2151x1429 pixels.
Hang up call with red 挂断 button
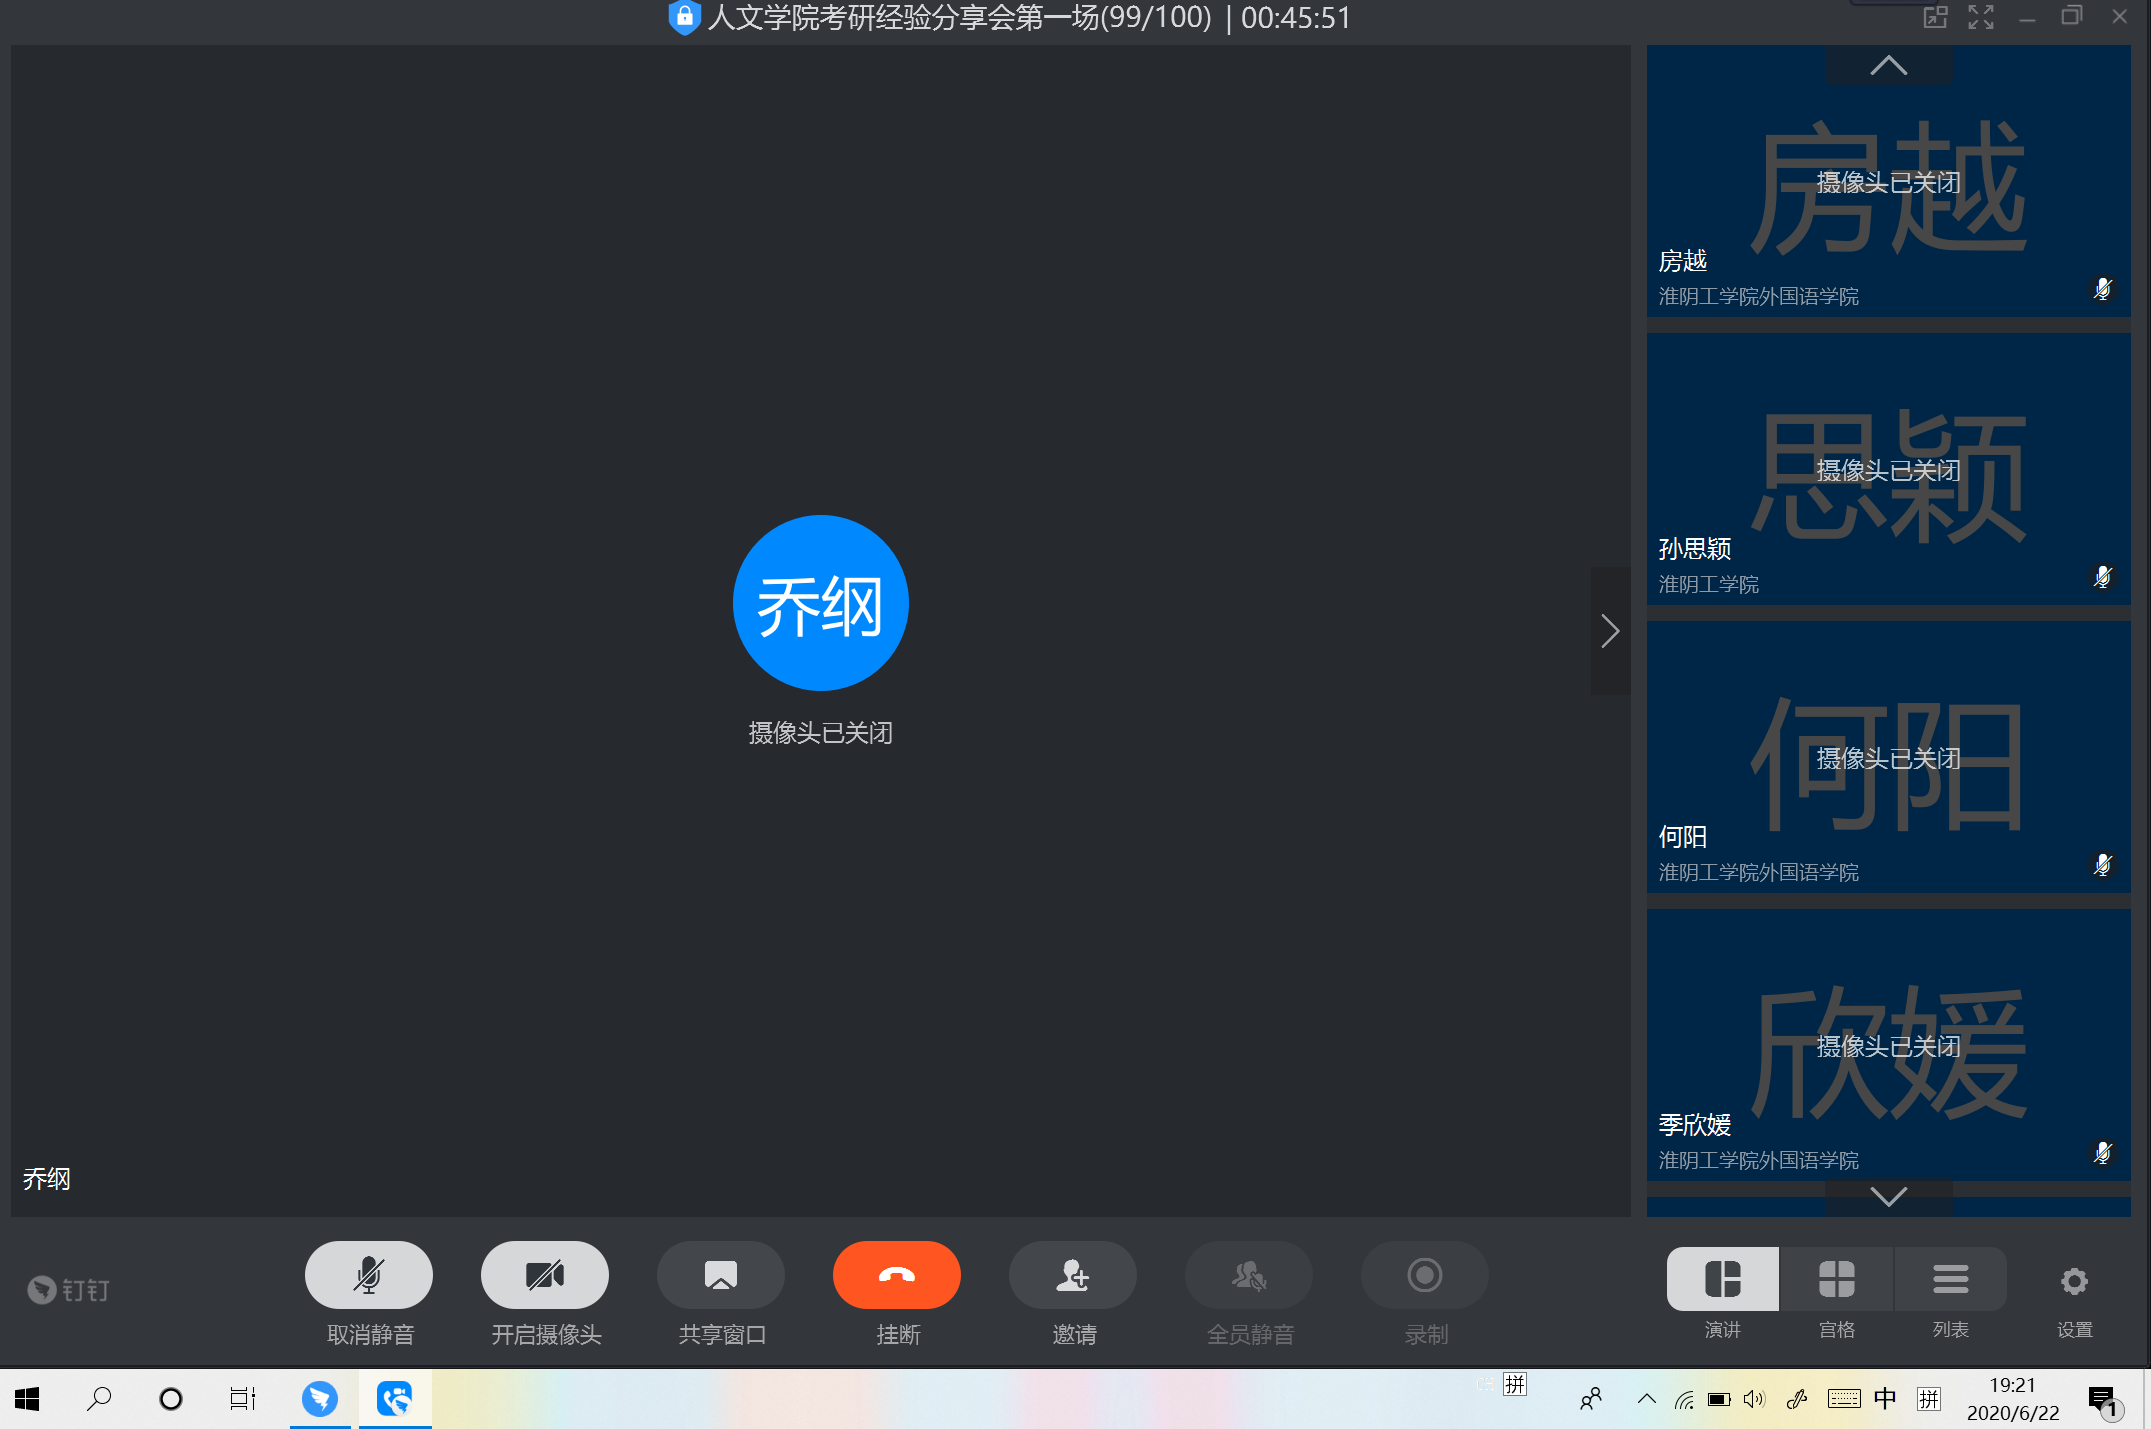point(896,1275)
